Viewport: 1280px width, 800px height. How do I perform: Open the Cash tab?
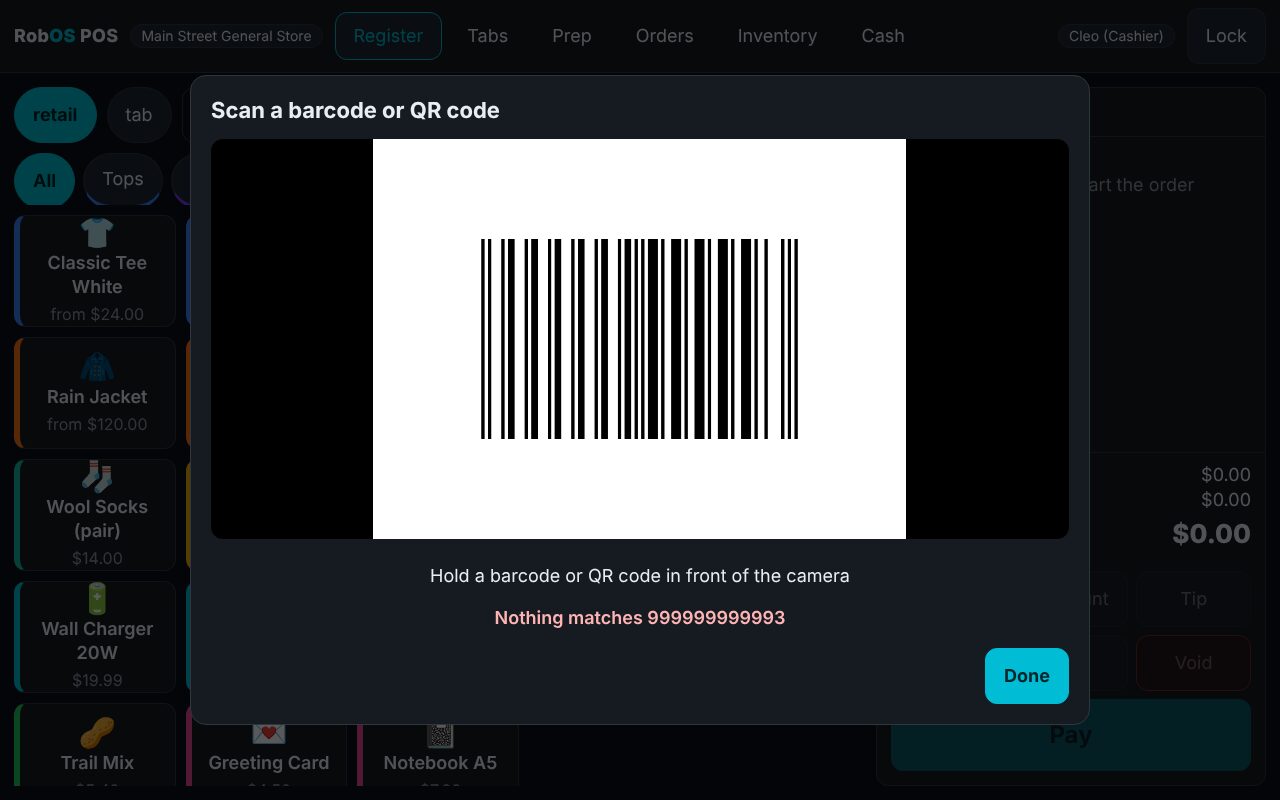click(883, 36)
